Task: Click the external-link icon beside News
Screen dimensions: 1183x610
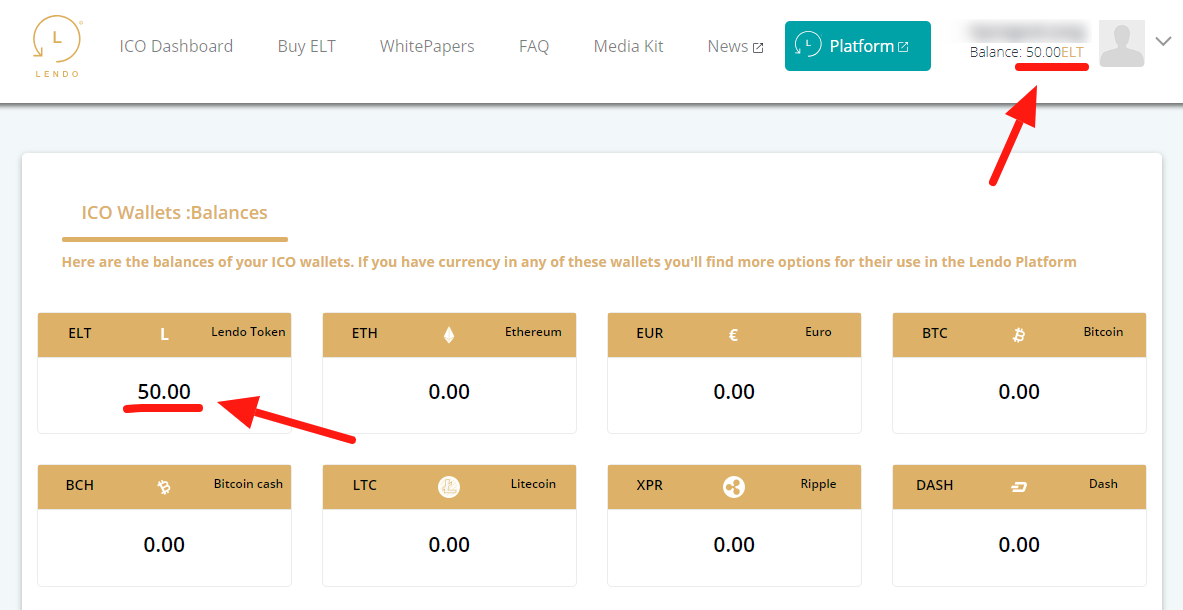Action: pos(758,48)
